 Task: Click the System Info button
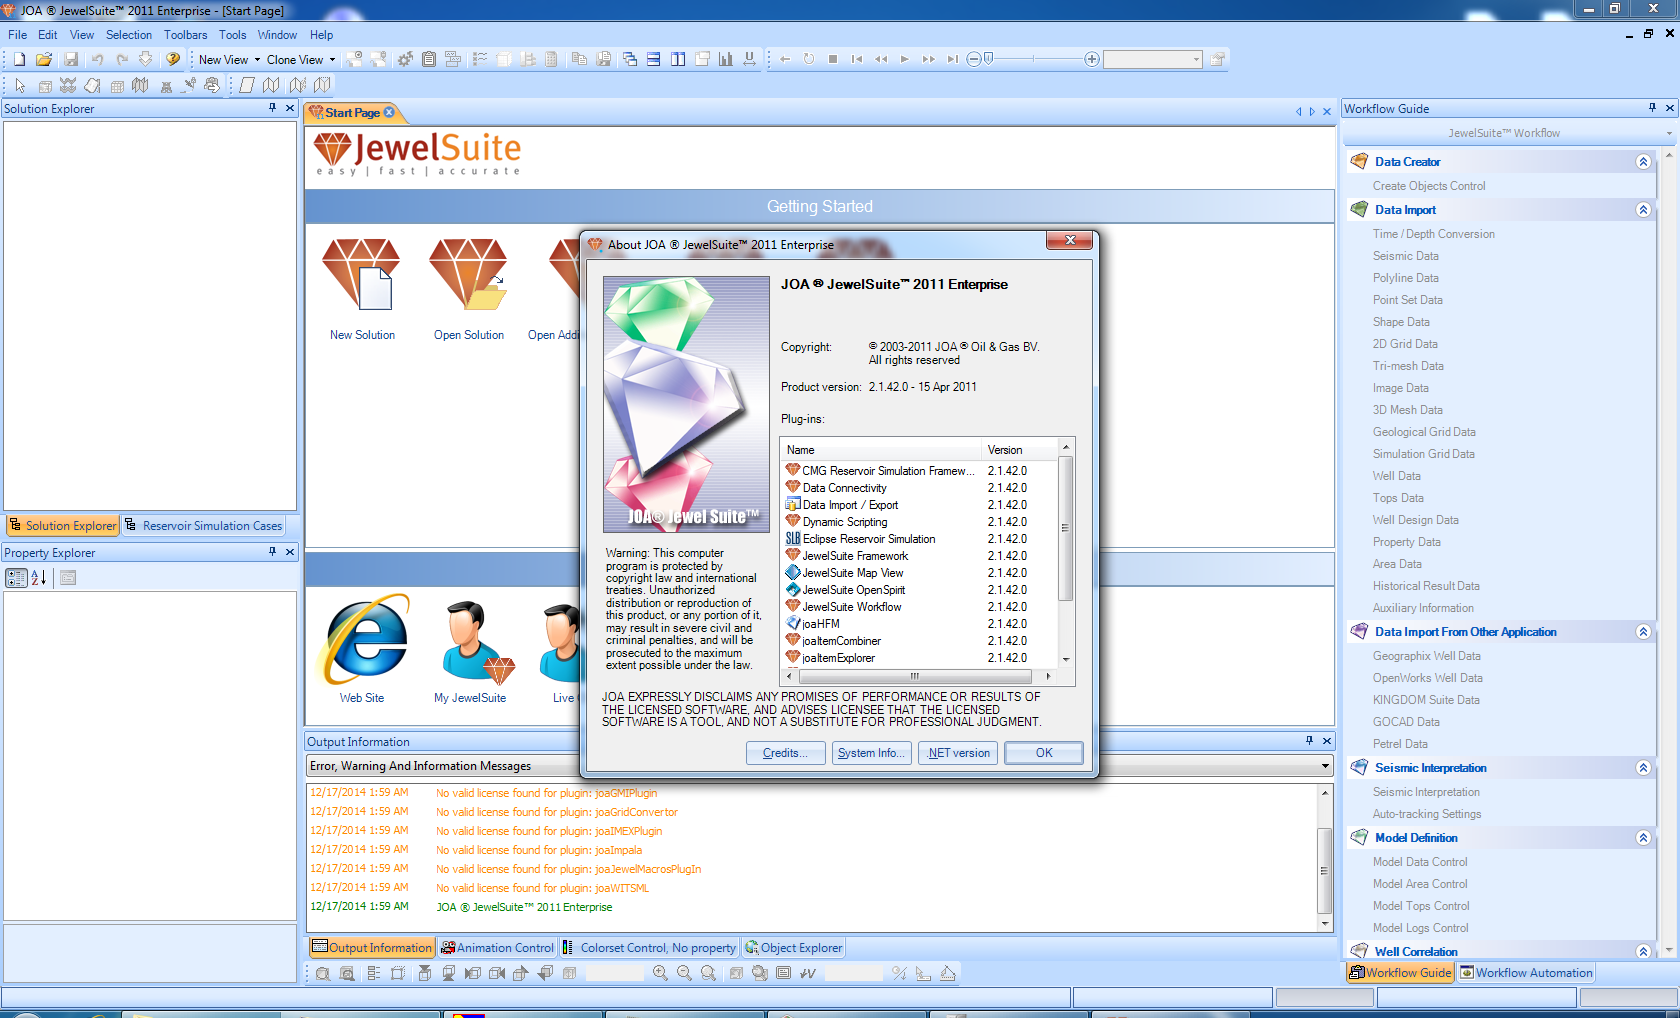pos(871,753)
